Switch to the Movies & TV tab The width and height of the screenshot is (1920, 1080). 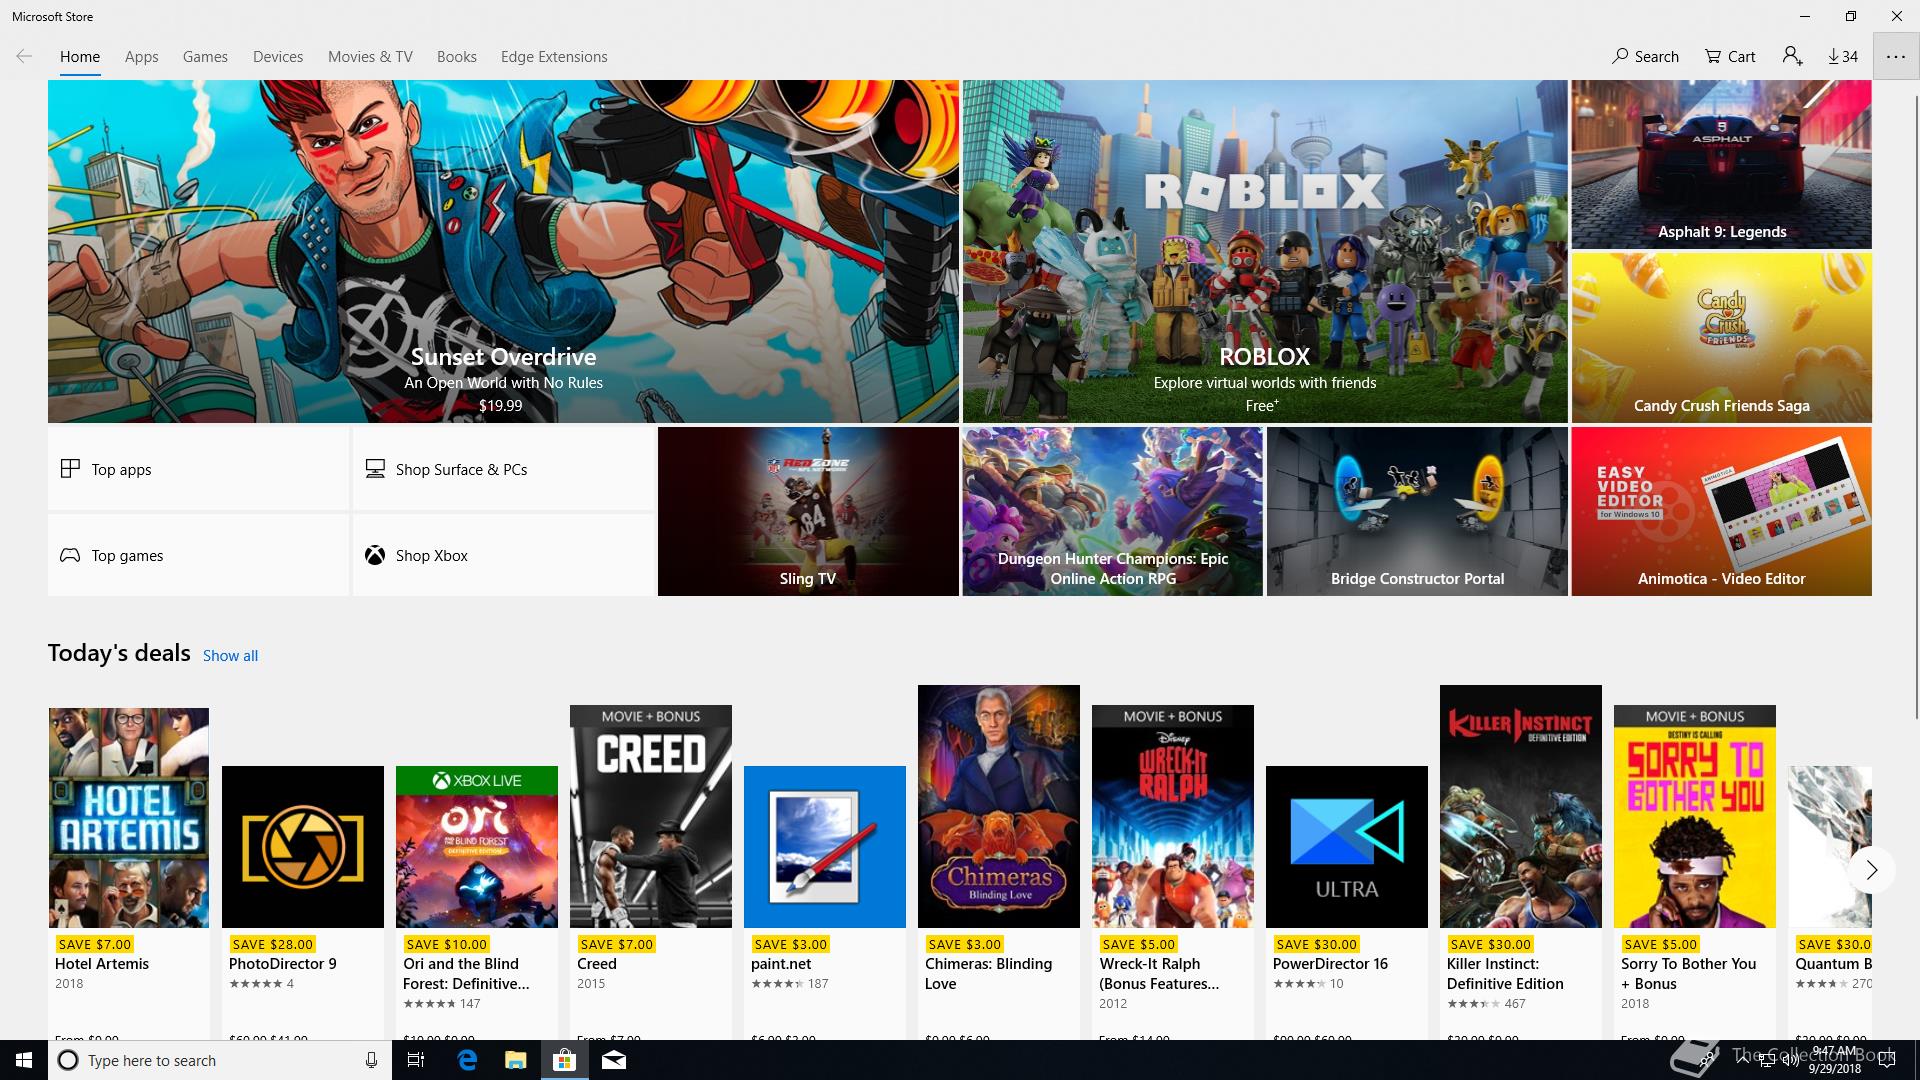tap(370, 56)
